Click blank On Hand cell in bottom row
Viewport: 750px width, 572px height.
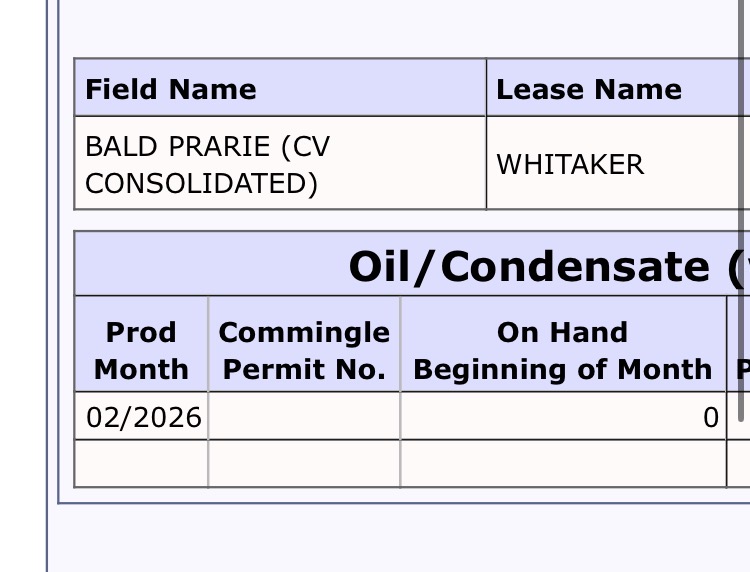[x=563, y=464]
